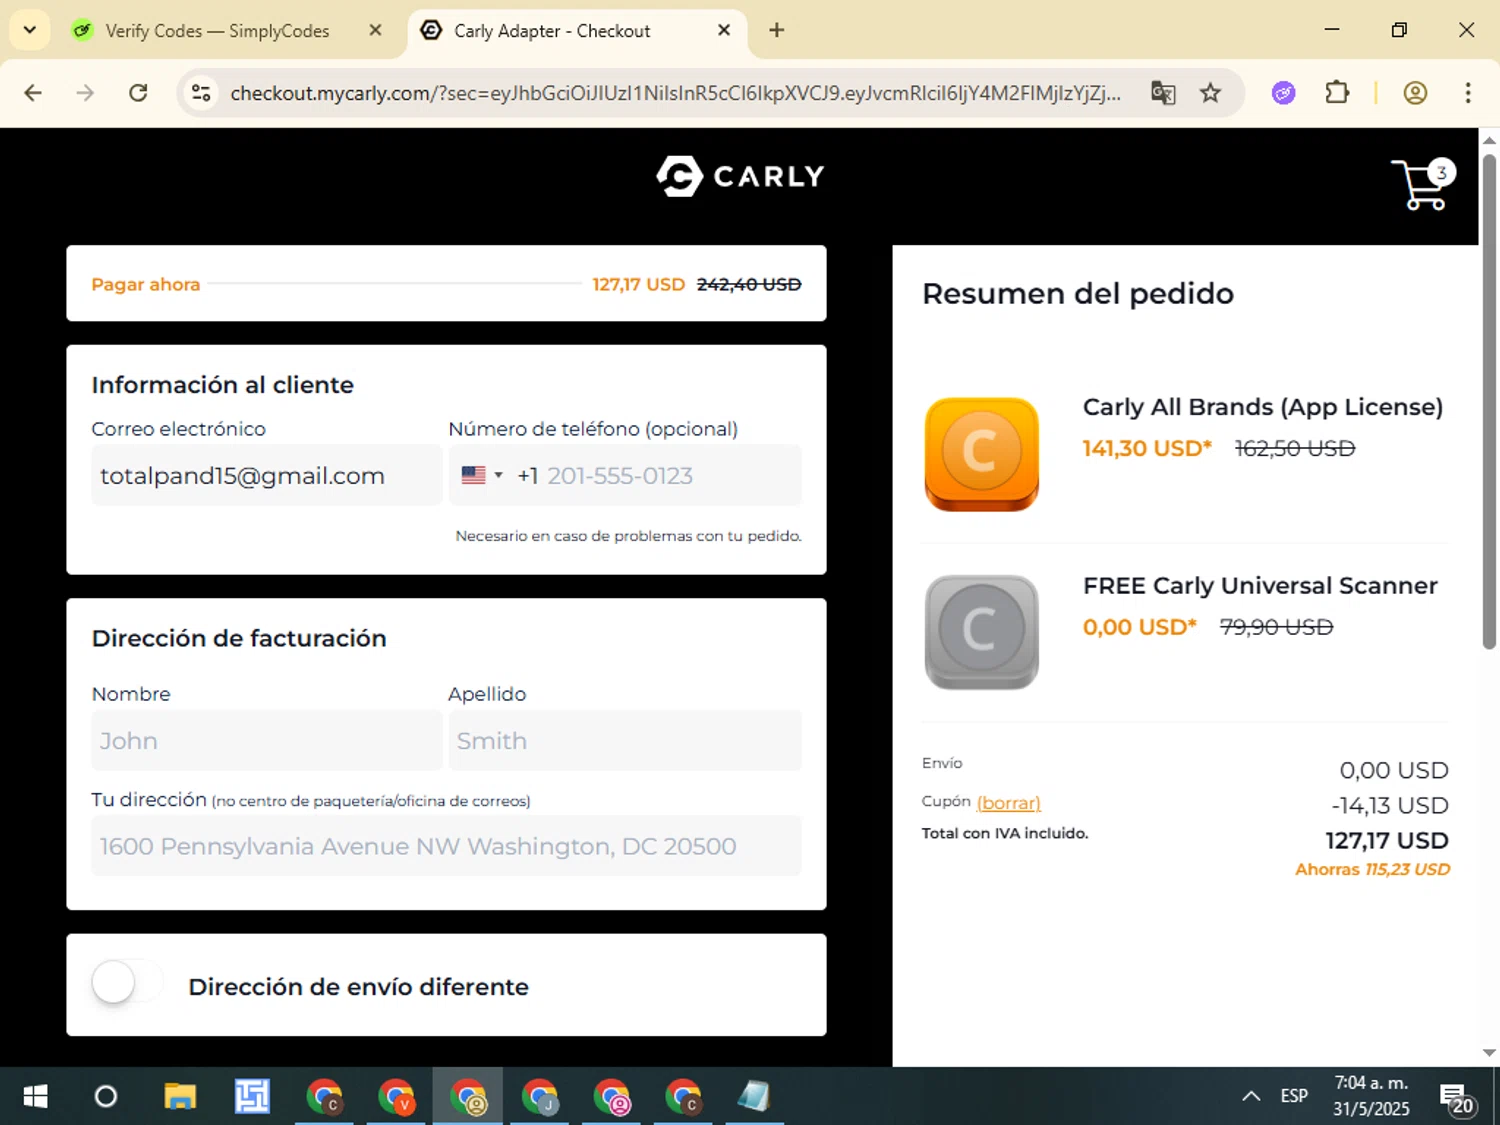
Task: Click the Tu dirección address field
Action: pyautogui.click(x=446, y=846)
